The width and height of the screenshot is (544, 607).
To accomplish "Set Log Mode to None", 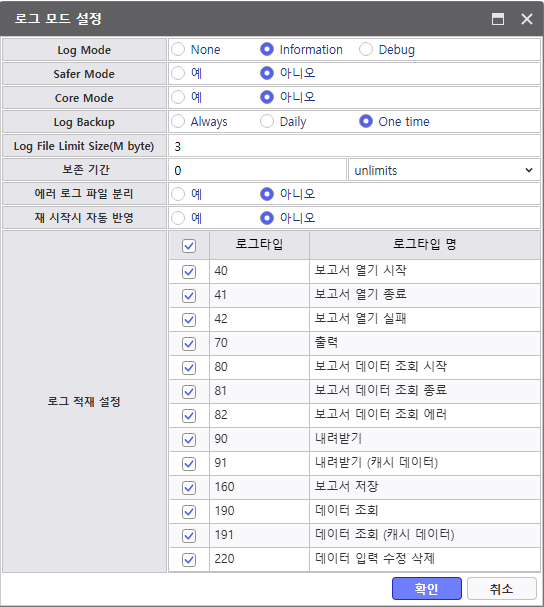I will [x=178, y=50].
